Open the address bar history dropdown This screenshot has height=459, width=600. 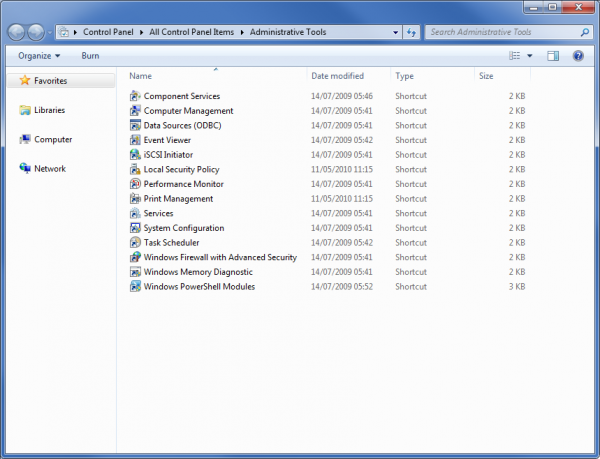tap(396, 32)
